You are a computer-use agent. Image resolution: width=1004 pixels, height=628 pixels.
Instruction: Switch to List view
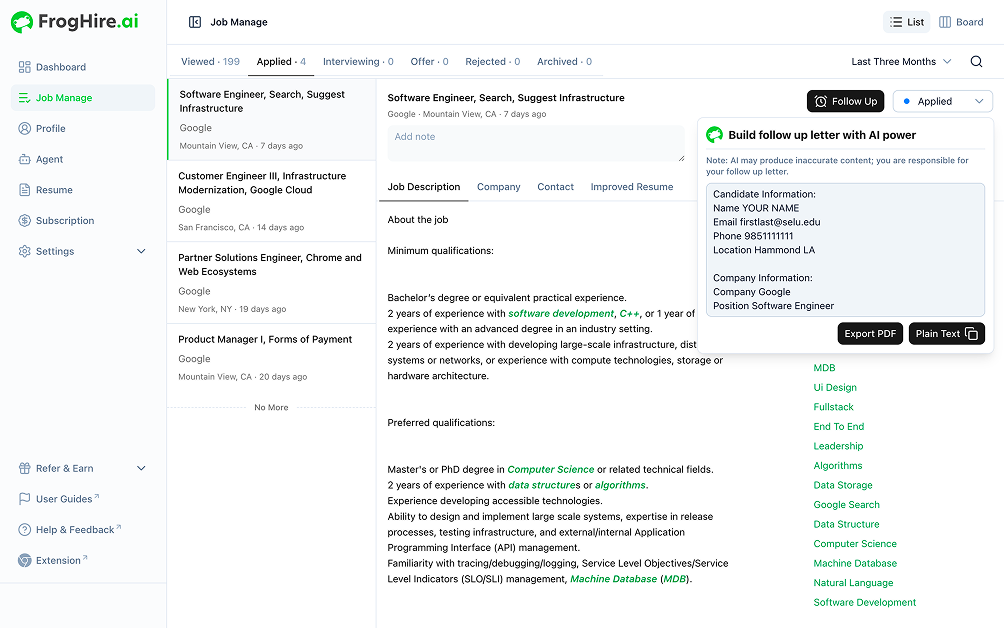[906, 22]
